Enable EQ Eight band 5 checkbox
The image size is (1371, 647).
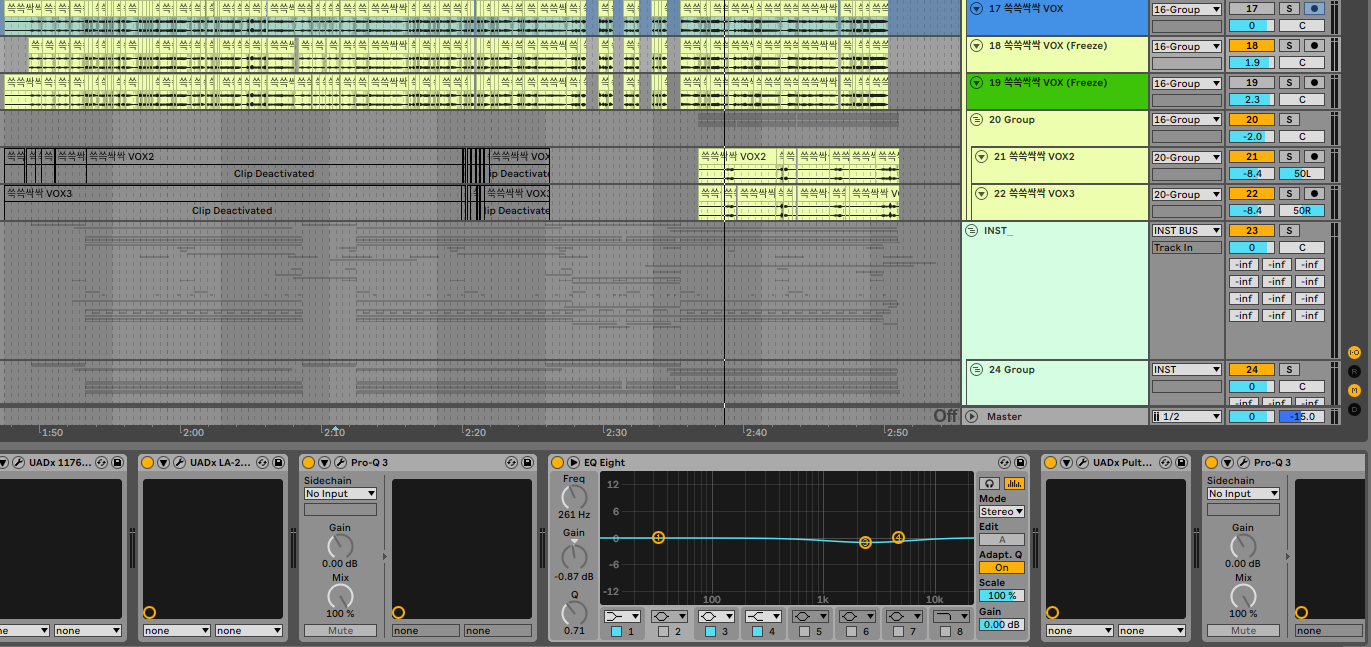804,631
